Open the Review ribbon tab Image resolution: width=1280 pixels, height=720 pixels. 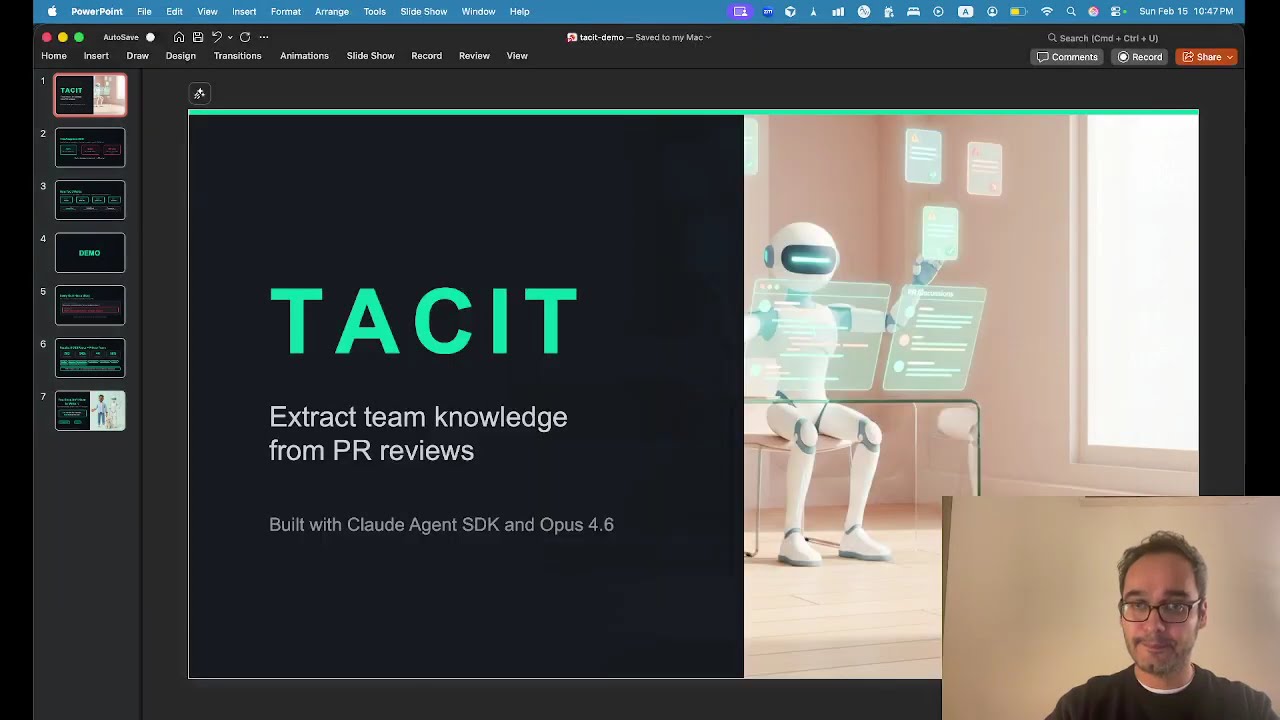tap(474, 56)
